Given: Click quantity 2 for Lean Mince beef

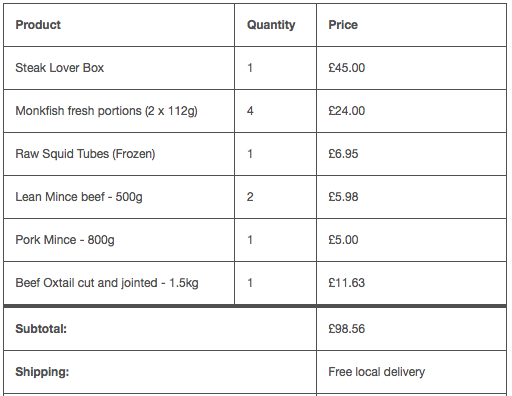Looking at the screenshot, I should click(250, 197).
